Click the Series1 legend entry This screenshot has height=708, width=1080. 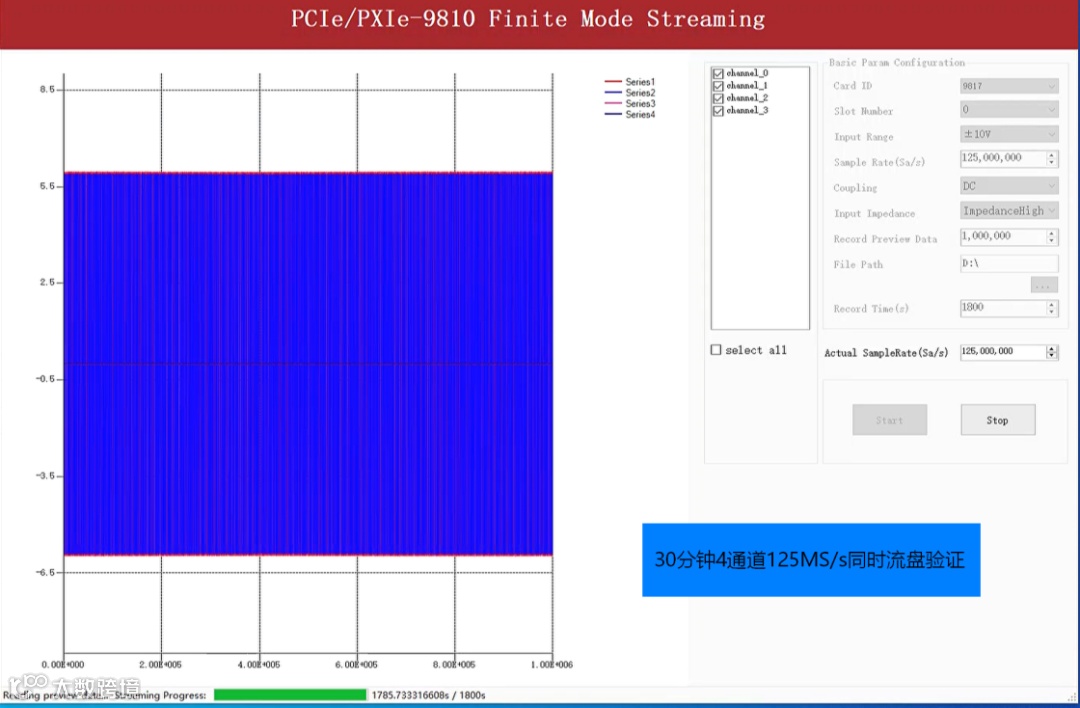pyautogui.click(x=630, y=81)
